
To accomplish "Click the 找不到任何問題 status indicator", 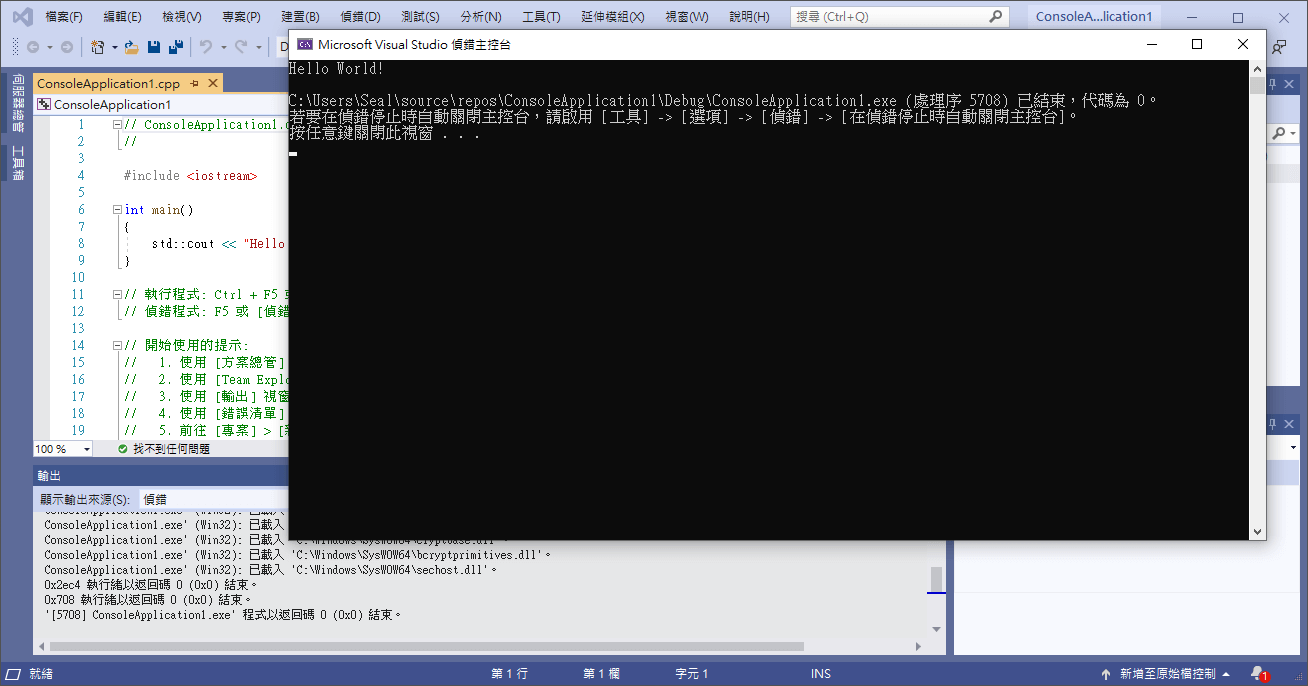I will click(164, 449).
